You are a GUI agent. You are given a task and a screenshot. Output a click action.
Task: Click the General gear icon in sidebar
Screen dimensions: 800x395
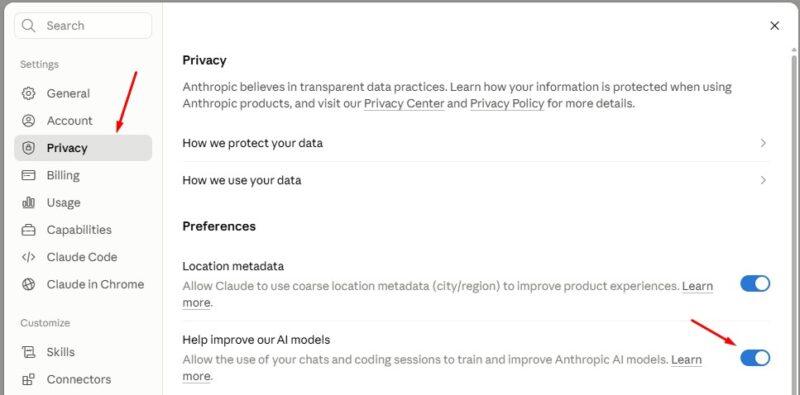pyautogui.click(x=29, y=93)
